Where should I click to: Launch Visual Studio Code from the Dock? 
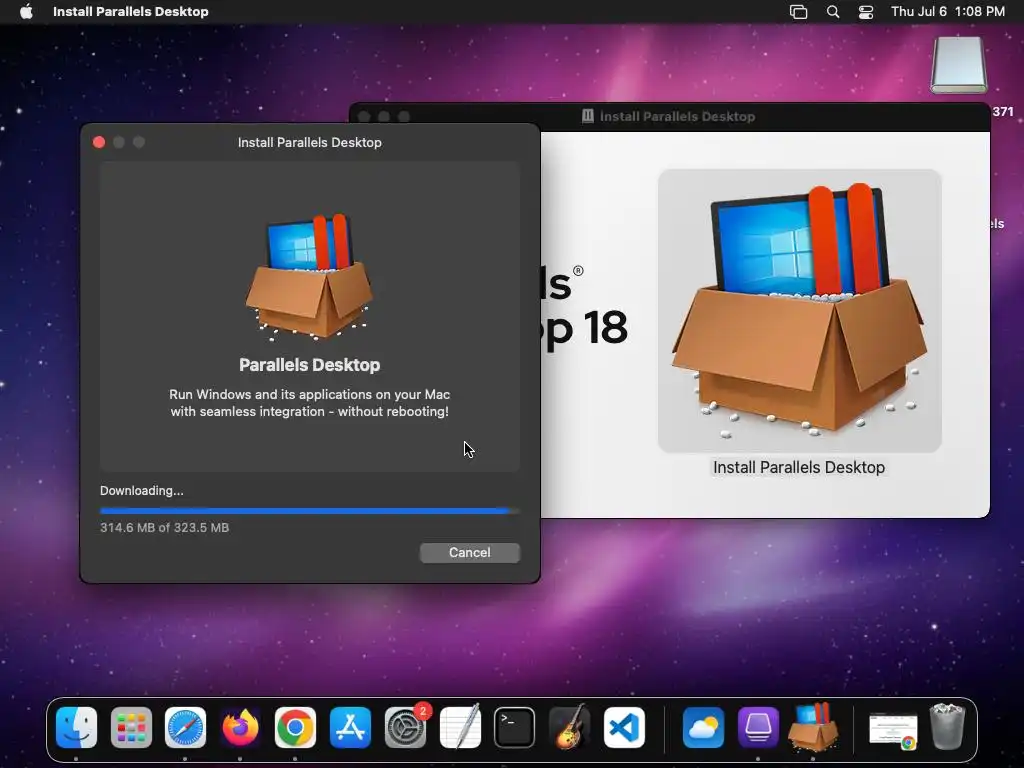tap(624, 728)
